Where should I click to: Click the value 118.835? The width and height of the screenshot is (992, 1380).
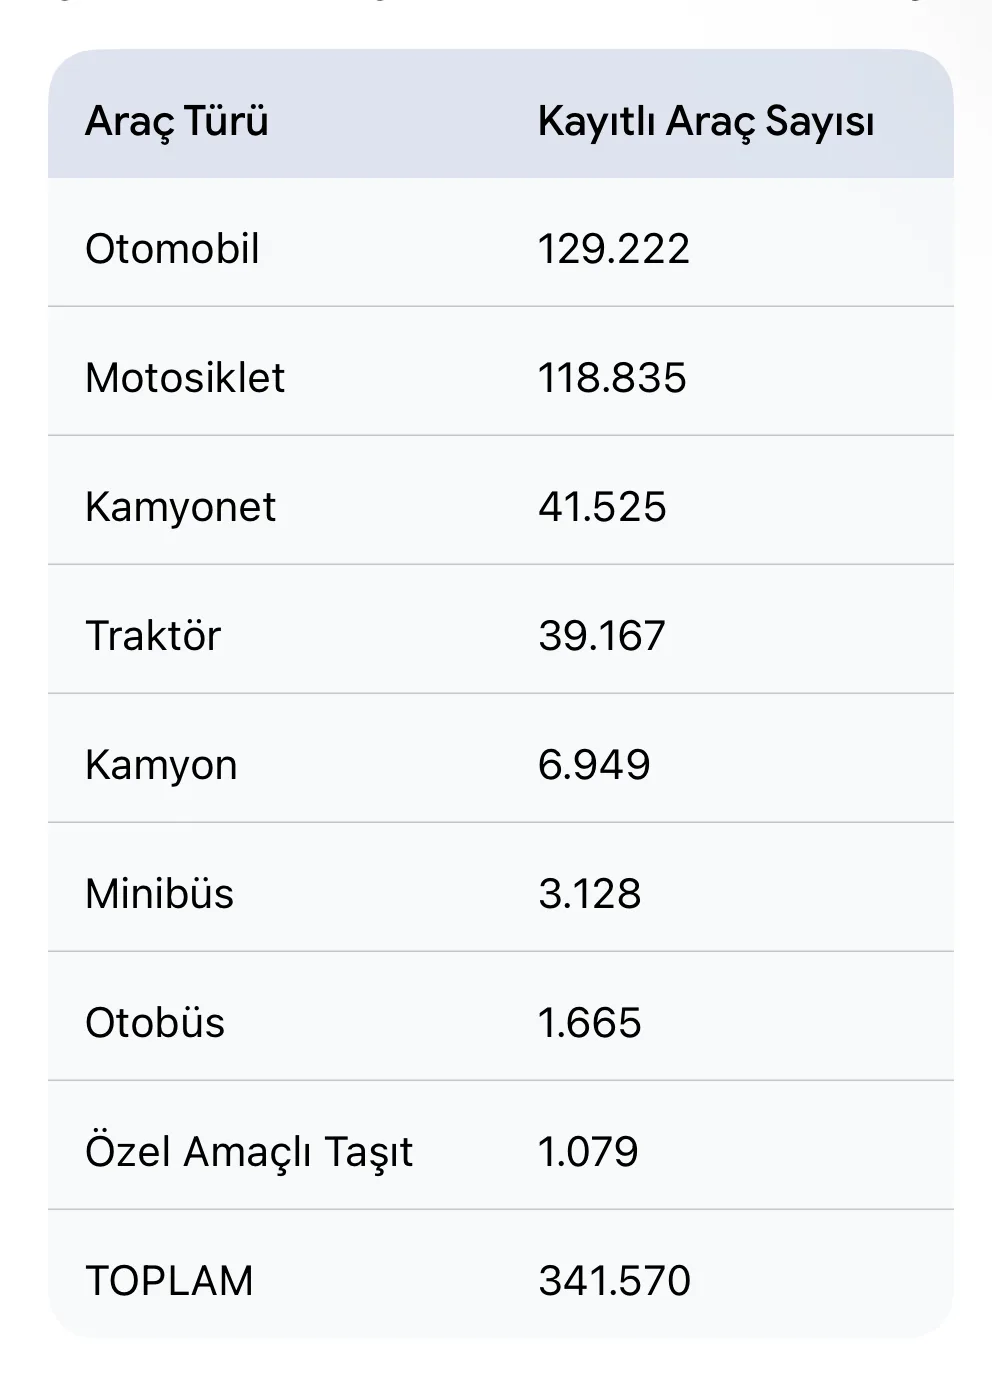pos(612,378)
